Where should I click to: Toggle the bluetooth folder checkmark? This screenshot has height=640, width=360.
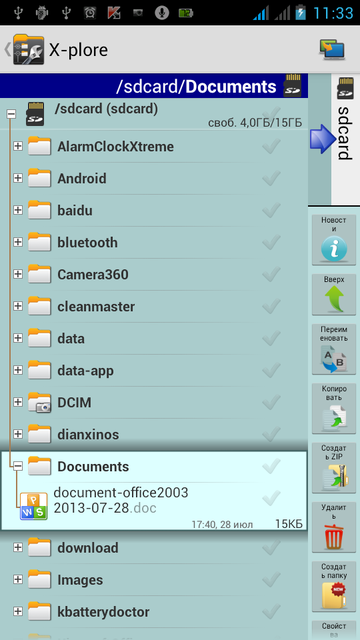[271, 242]
